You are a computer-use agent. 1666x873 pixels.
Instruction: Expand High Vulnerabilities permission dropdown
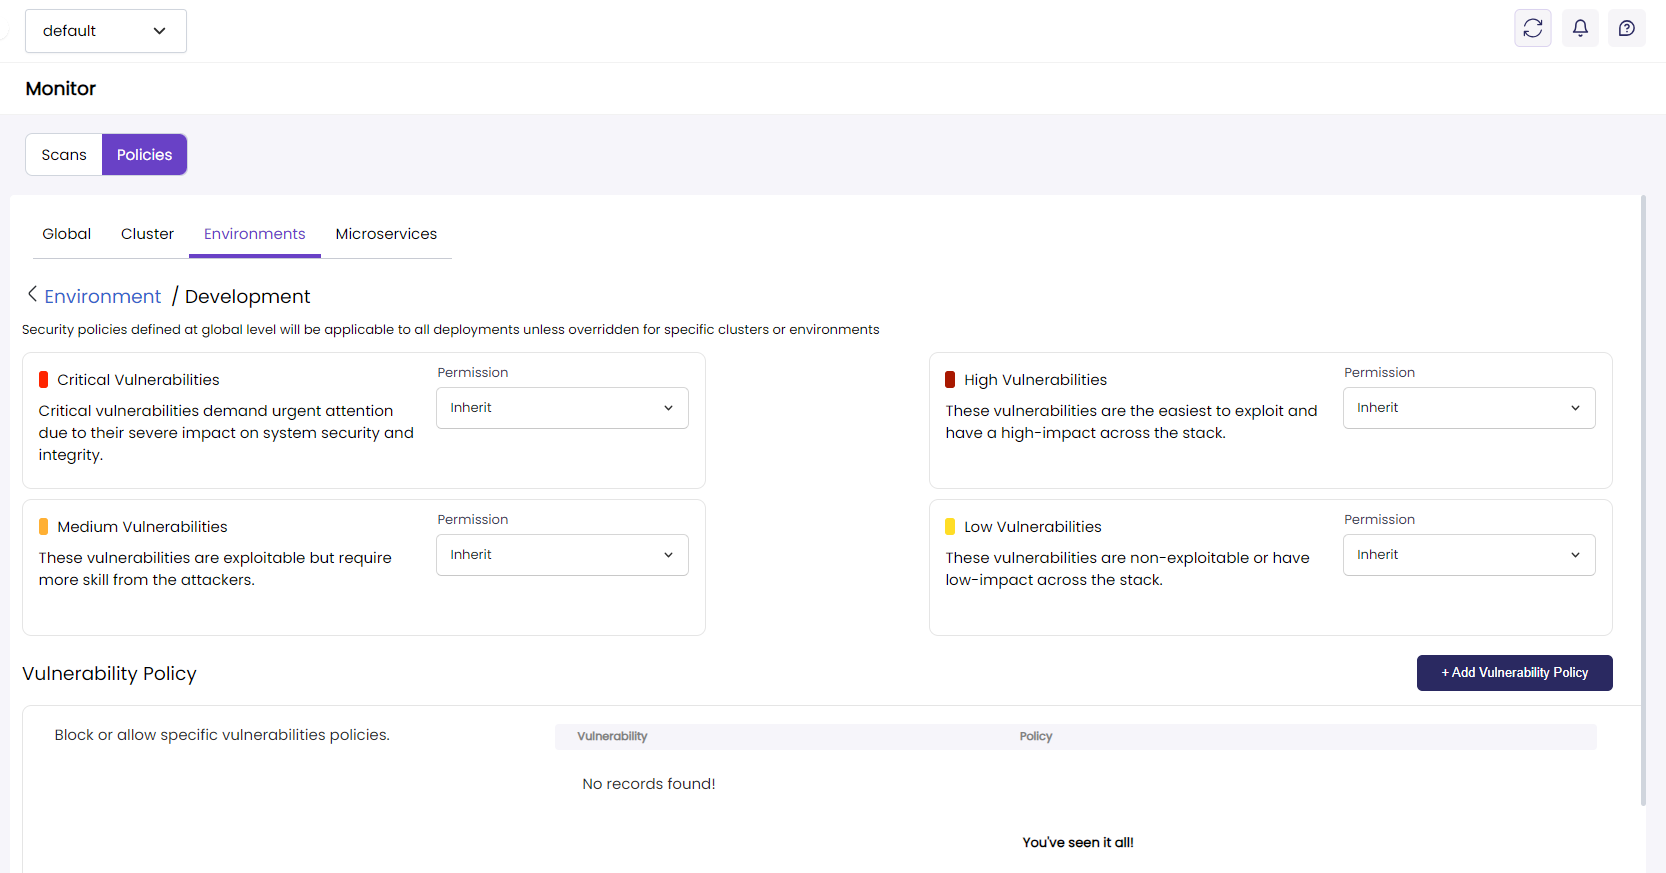(x=1468, y=408)
